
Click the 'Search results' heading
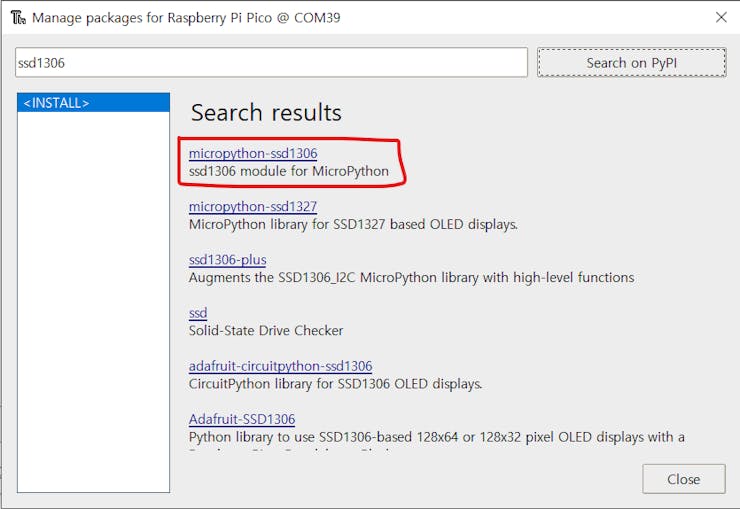[266, 113]
